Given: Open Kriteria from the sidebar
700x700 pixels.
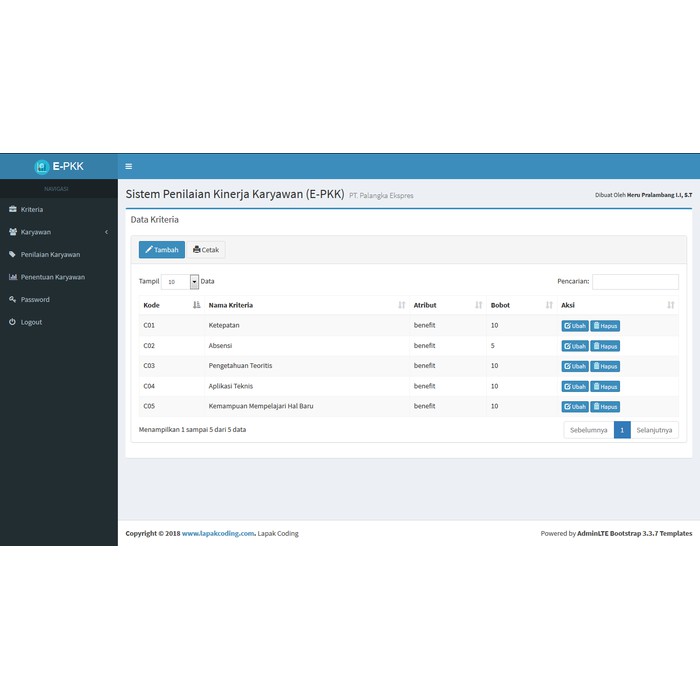Looking at the screenshot, I should 32,210.
